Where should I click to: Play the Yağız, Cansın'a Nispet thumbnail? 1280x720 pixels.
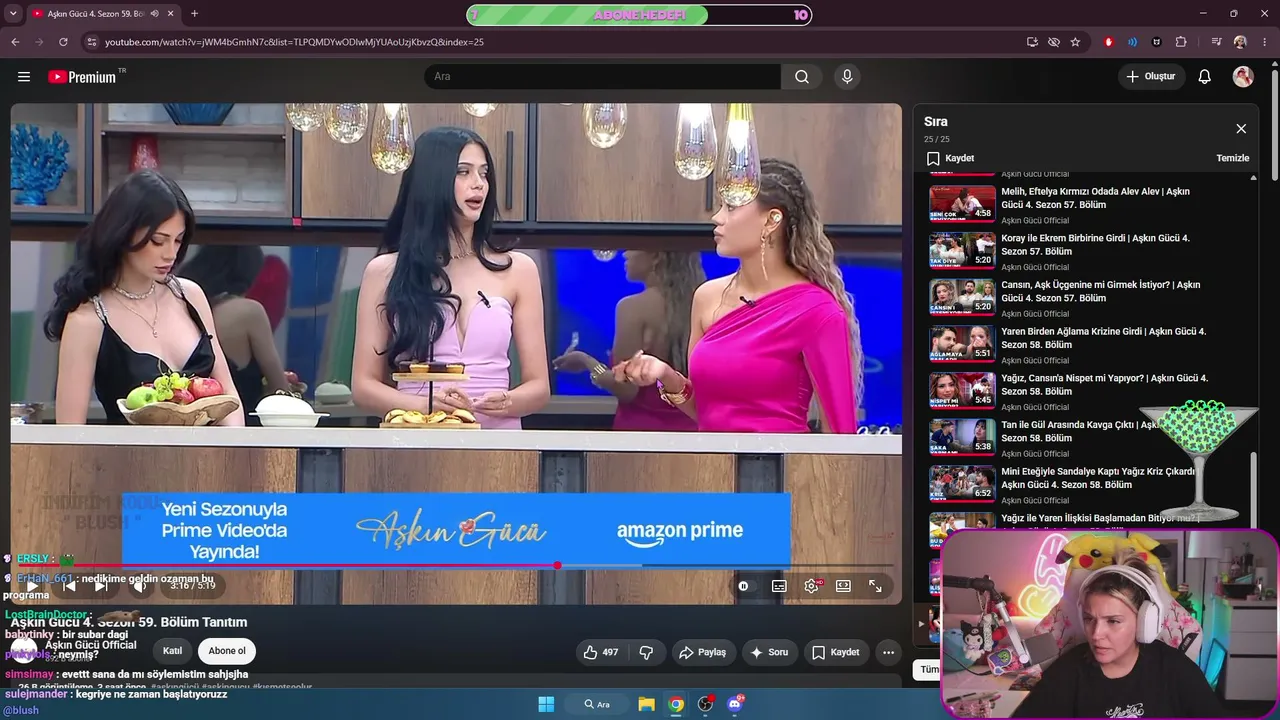click(x=962, y=391)
